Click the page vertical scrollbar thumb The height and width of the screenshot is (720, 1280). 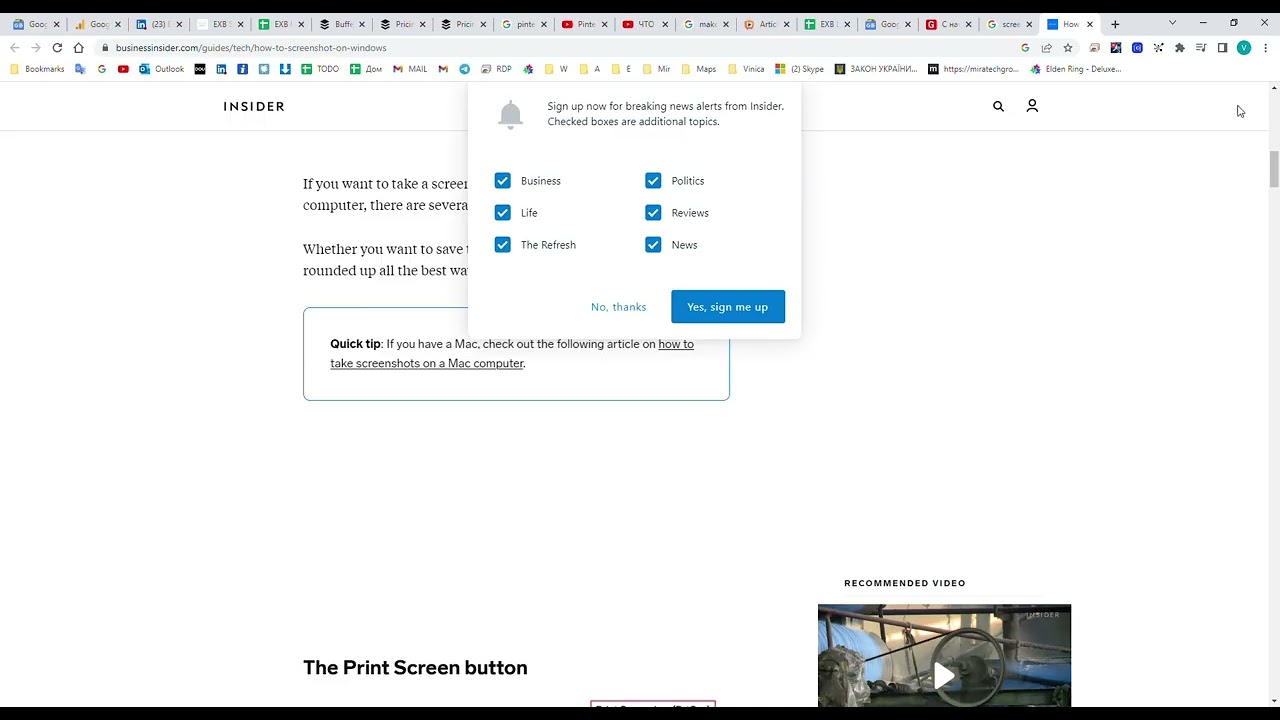tap(1274, 169)
